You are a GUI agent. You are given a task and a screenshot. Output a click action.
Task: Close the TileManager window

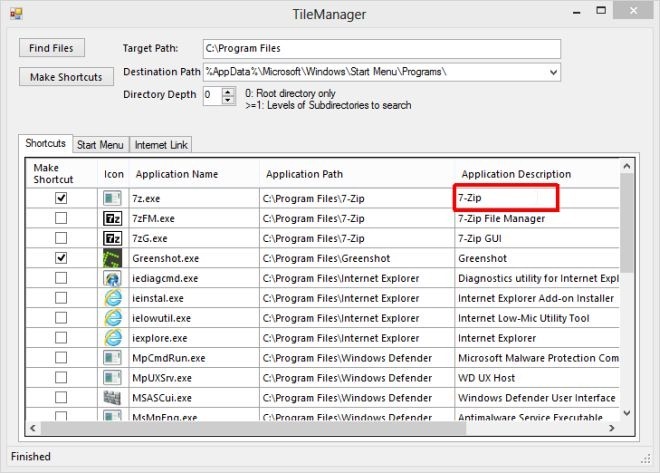click(x=633, y=10)
